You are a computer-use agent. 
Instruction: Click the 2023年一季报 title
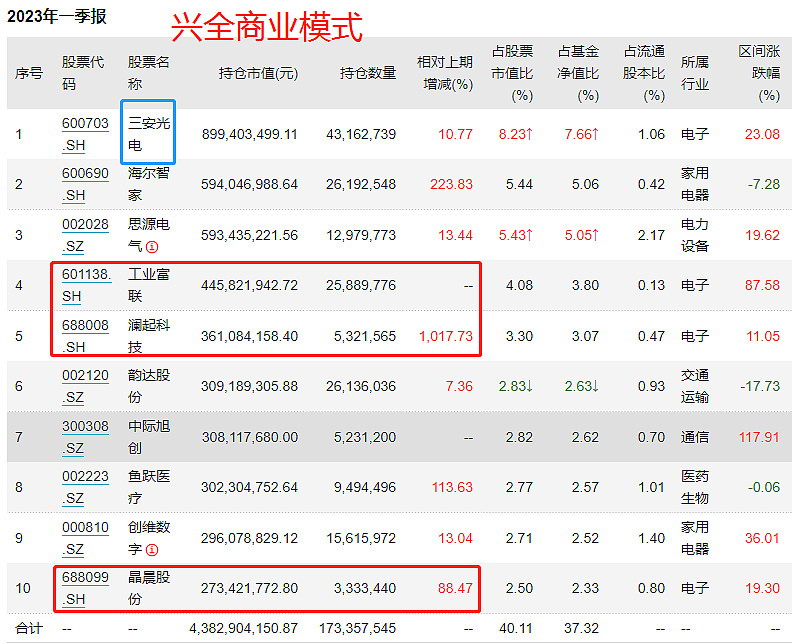click(57, 17)
